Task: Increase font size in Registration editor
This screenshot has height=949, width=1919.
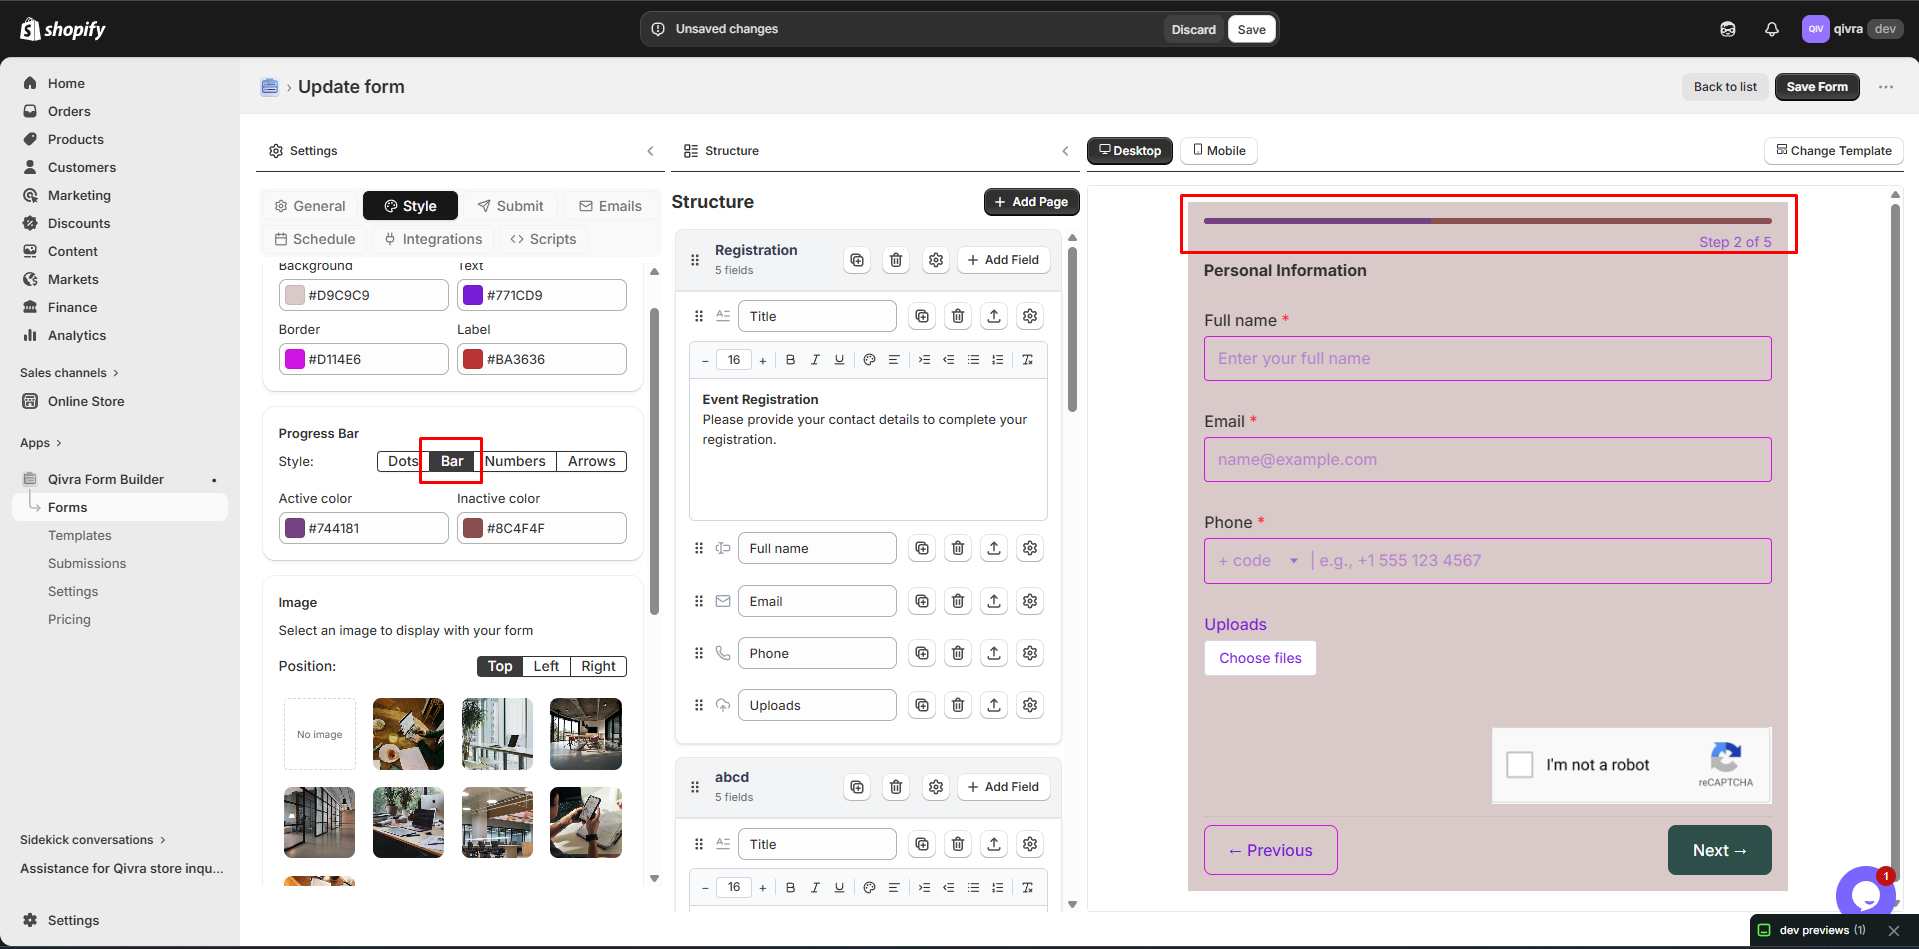Action: pyautogui.click(x=763, y=360)
